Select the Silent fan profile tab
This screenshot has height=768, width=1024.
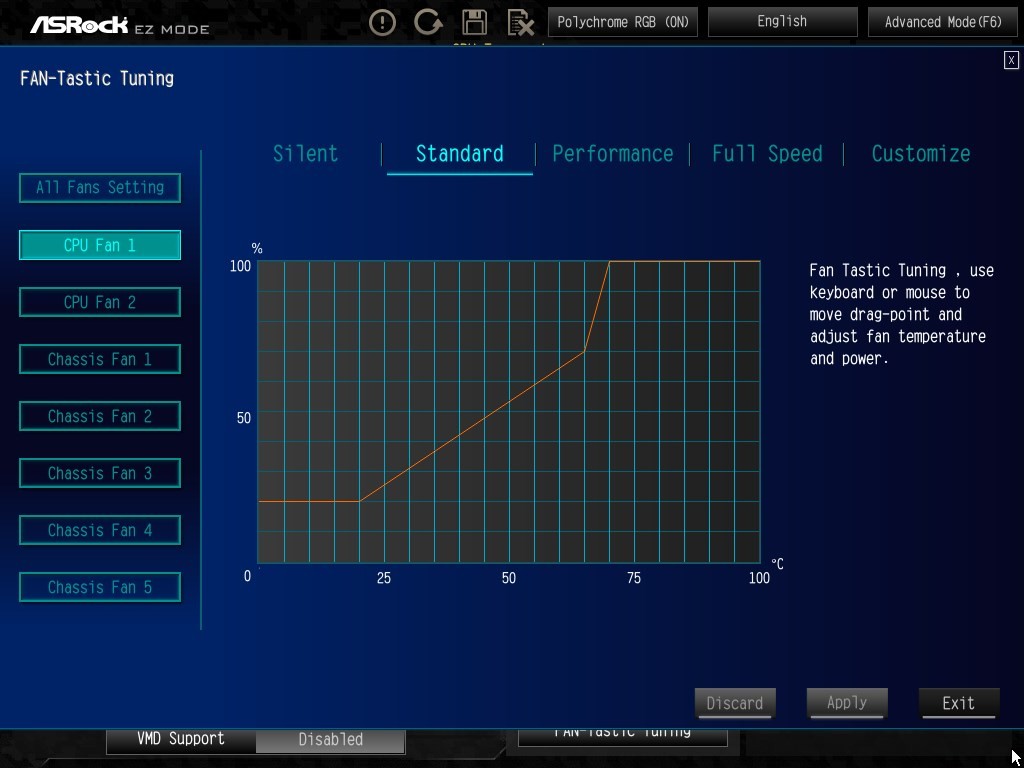click(x=306, y=153)
